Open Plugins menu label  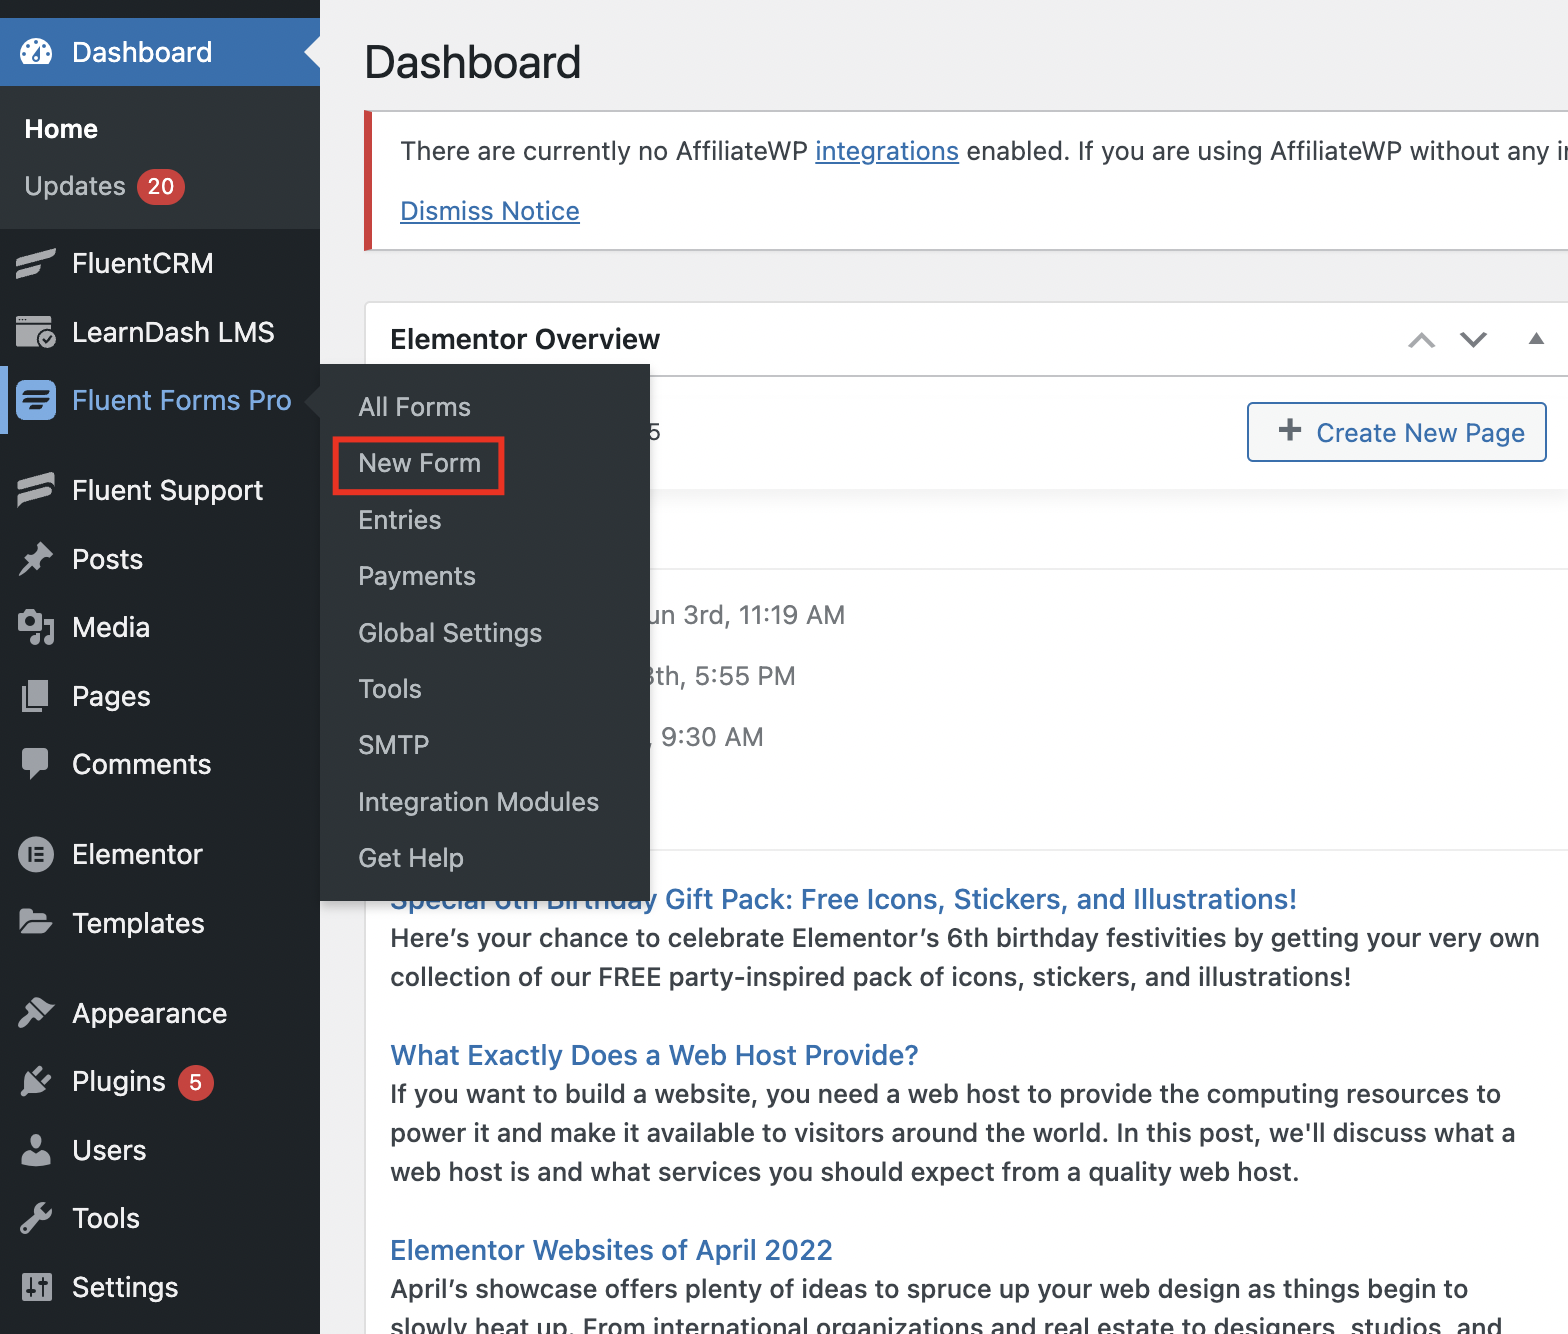[x=118, y=1081]
